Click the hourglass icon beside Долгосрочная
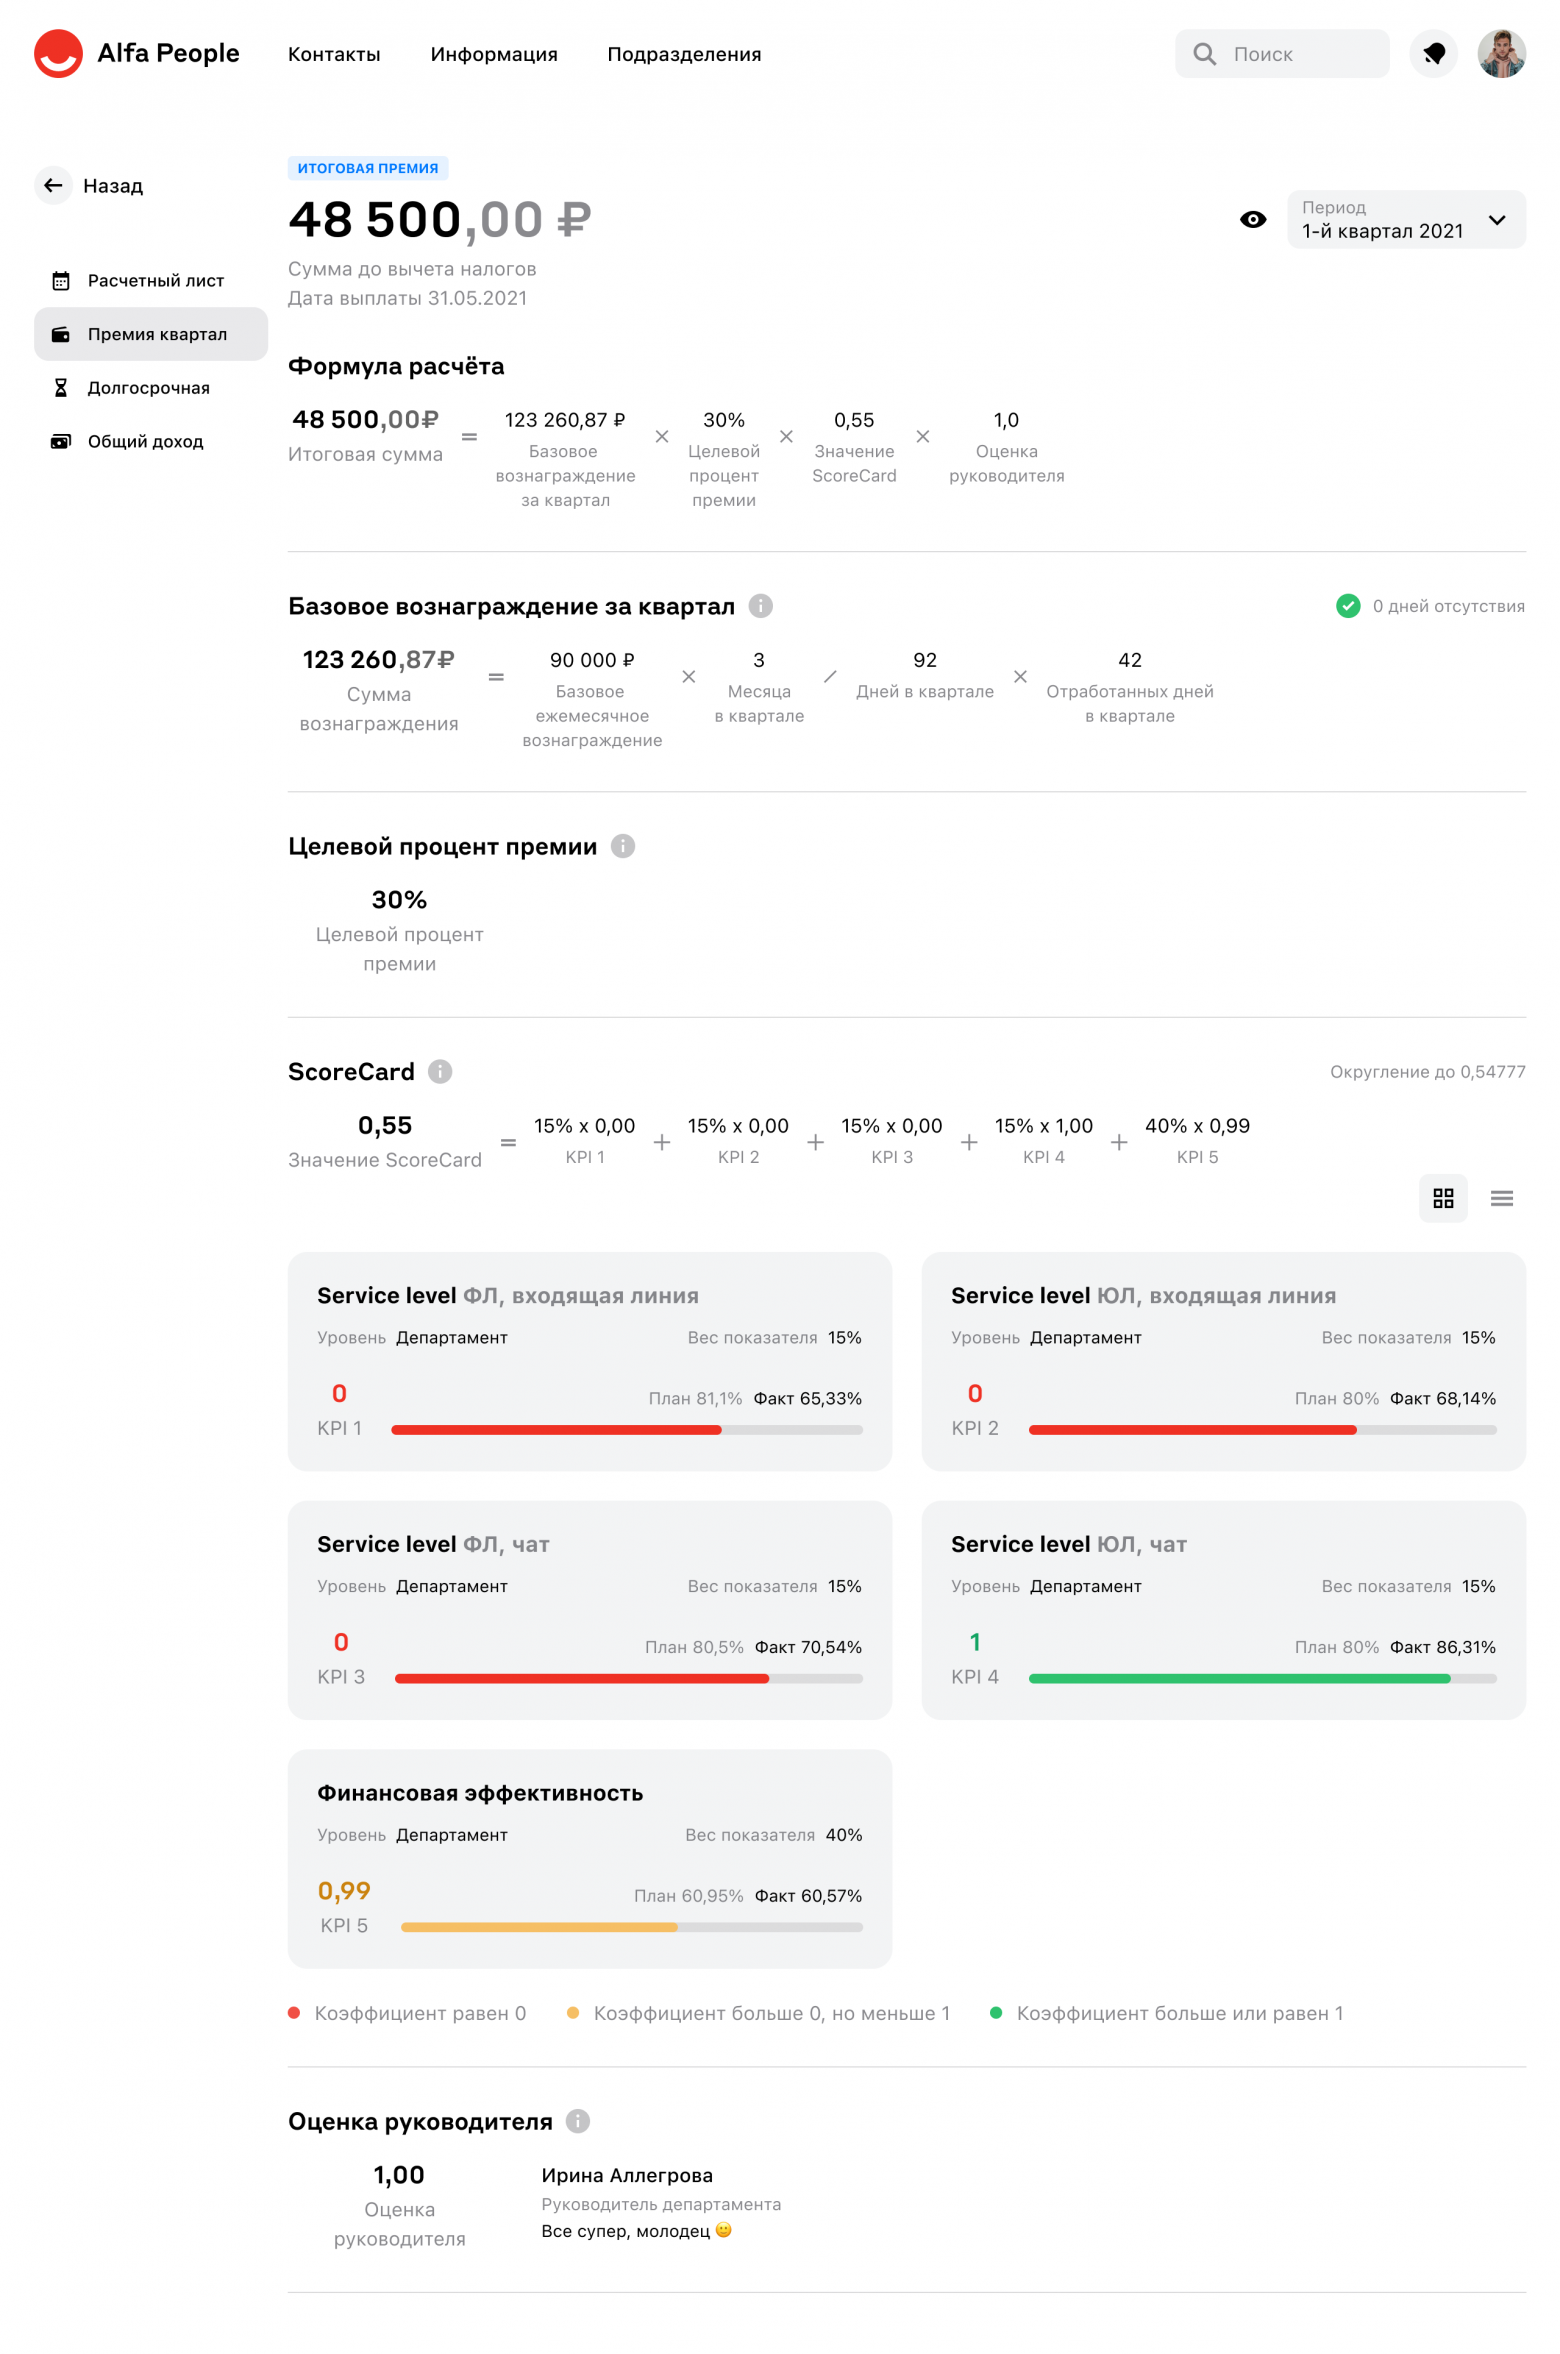This screenshot has width=1560, height=2354. tap(61, 388)
